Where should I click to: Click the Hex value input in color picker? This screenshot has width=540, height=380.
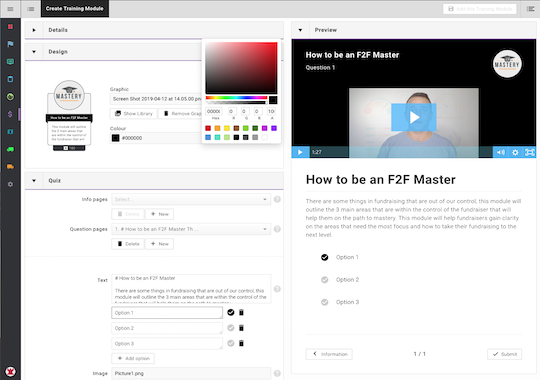214,111
